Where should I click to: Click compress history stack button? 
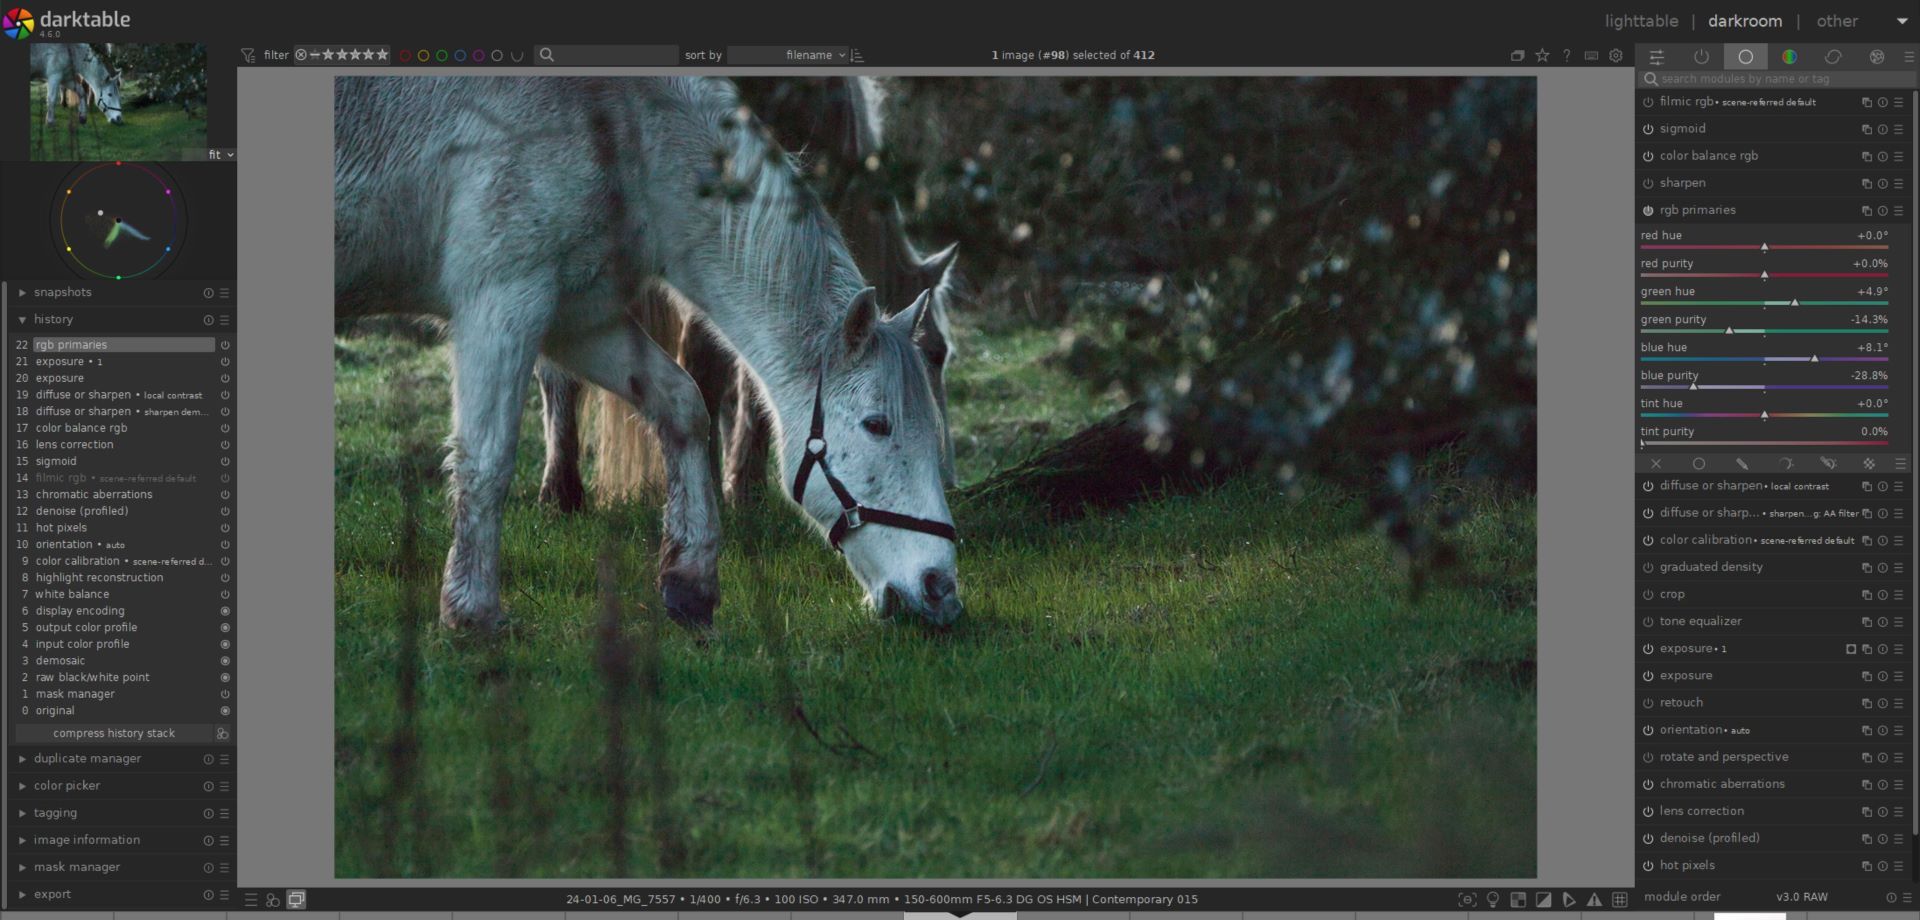(114, 733)
